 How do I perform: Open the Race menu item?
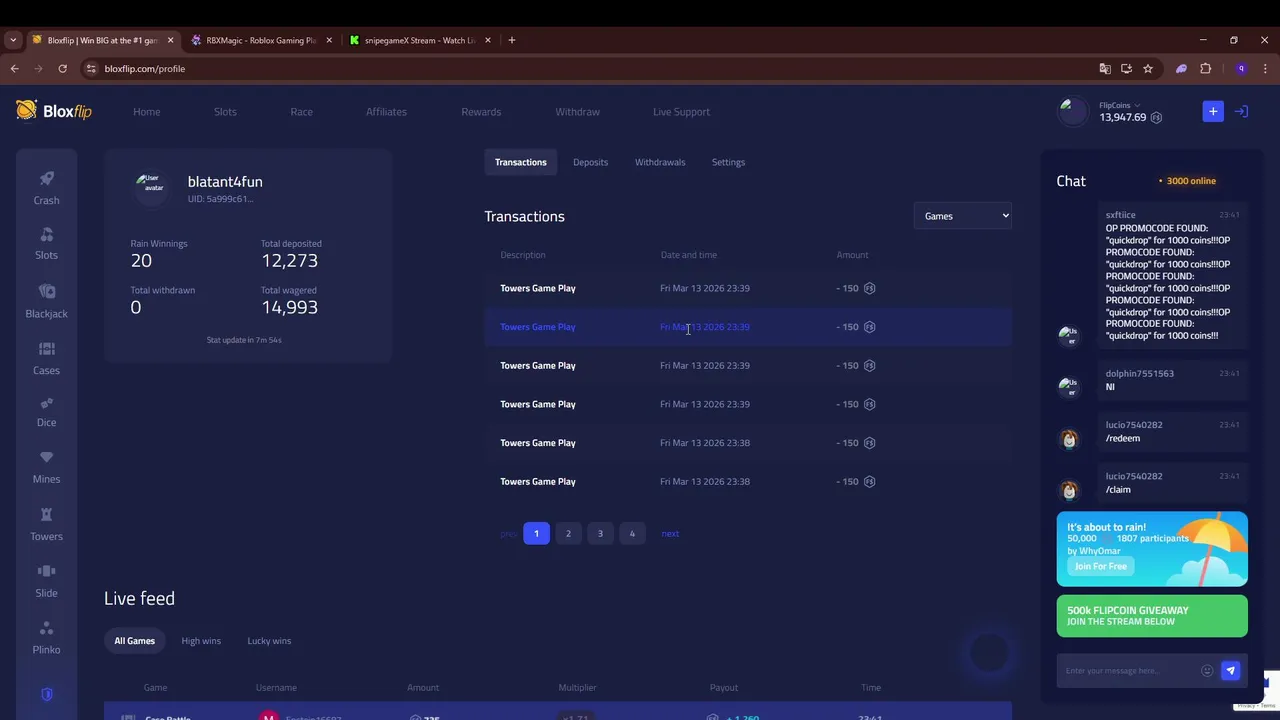(x=301, y=112)
